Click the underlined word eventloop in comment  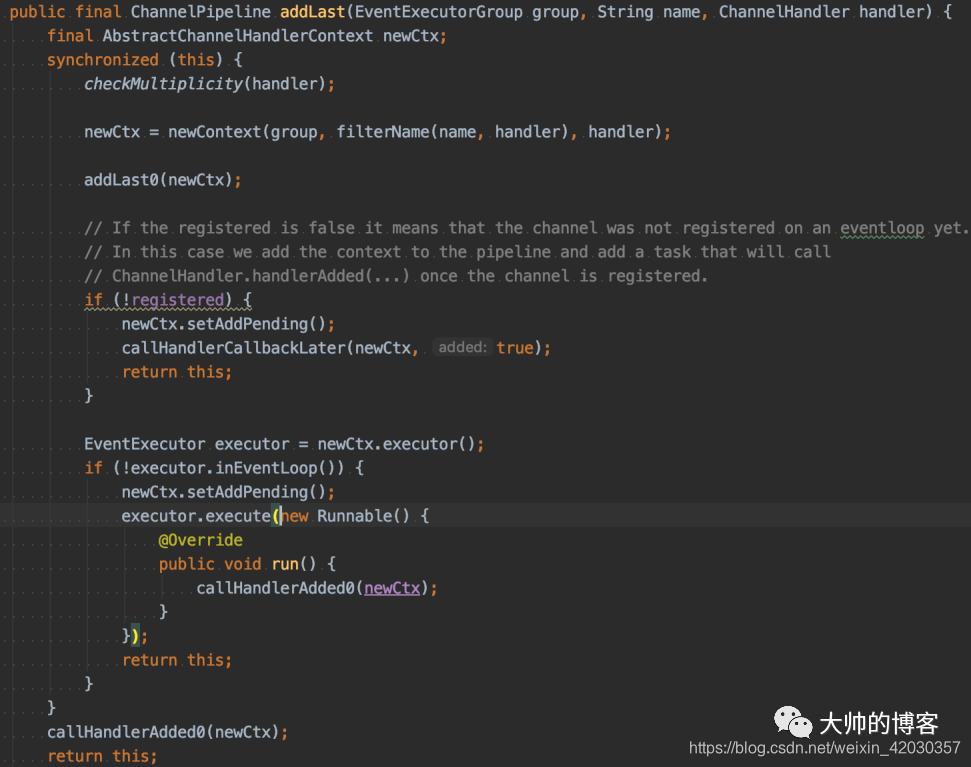point(882,228)
